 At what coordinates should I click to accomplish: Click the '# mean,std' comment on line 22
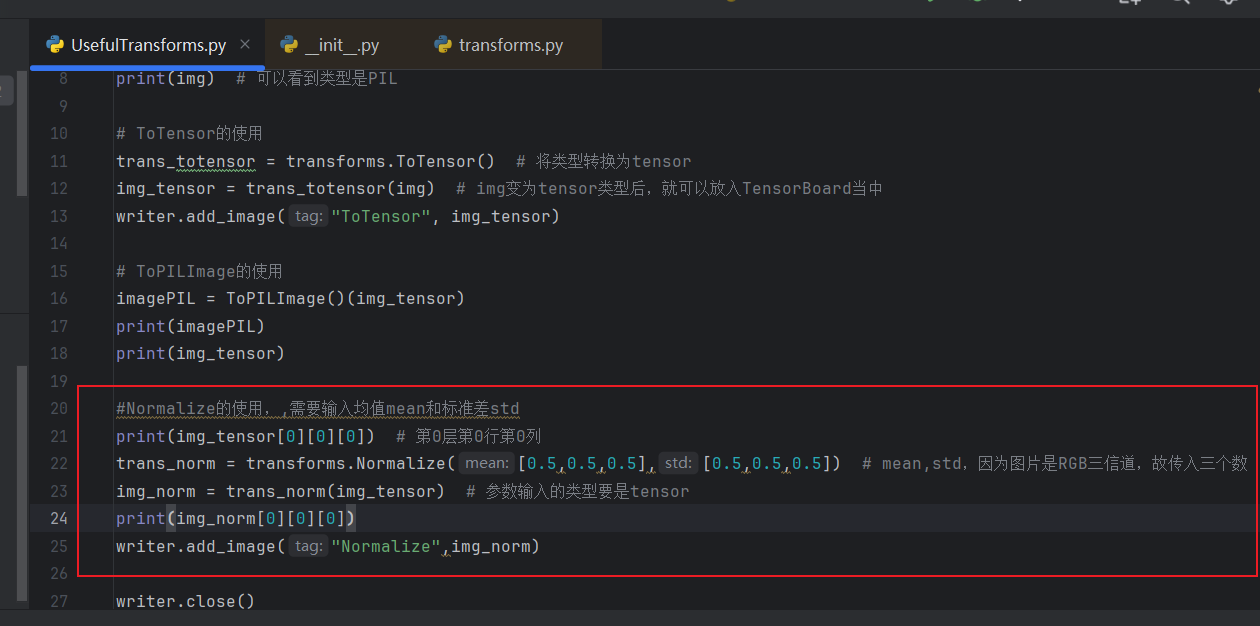pos(1054,463)
